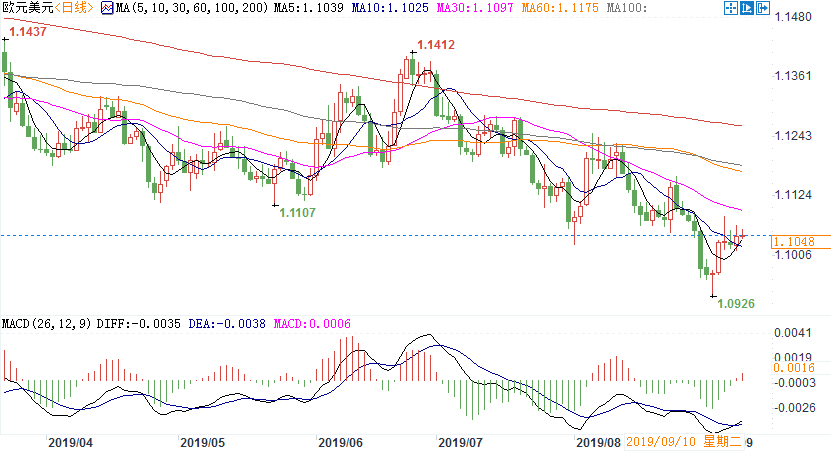Click the 2019/06 date on the time axis

338,441
